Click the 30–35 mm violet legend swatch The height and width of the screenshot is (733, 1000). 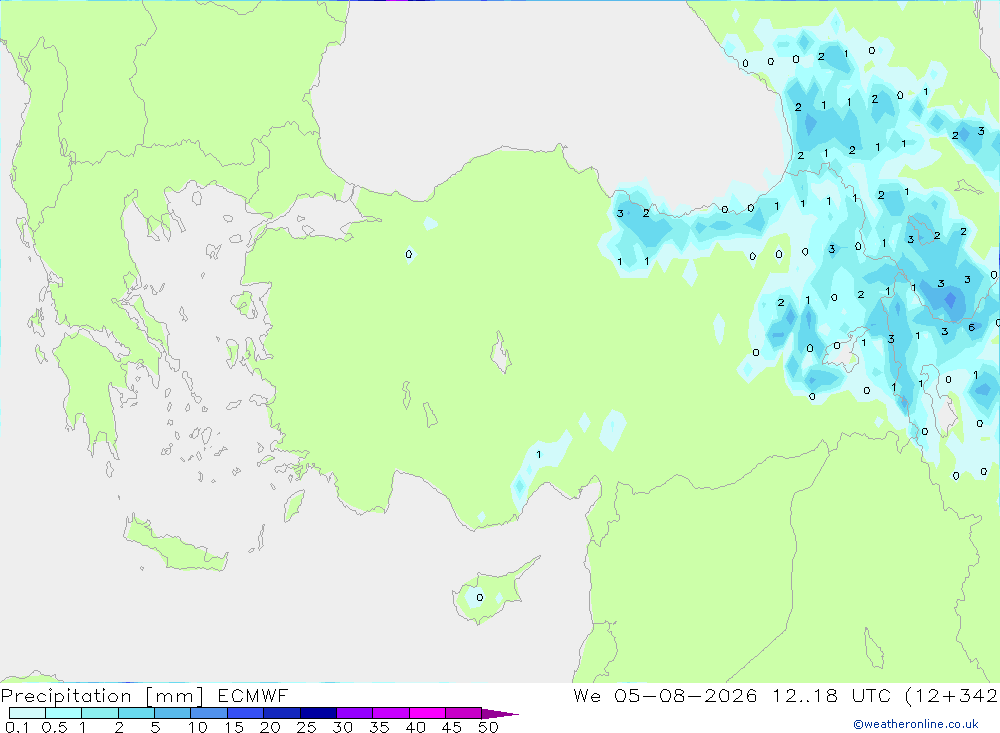coord(355,713)
